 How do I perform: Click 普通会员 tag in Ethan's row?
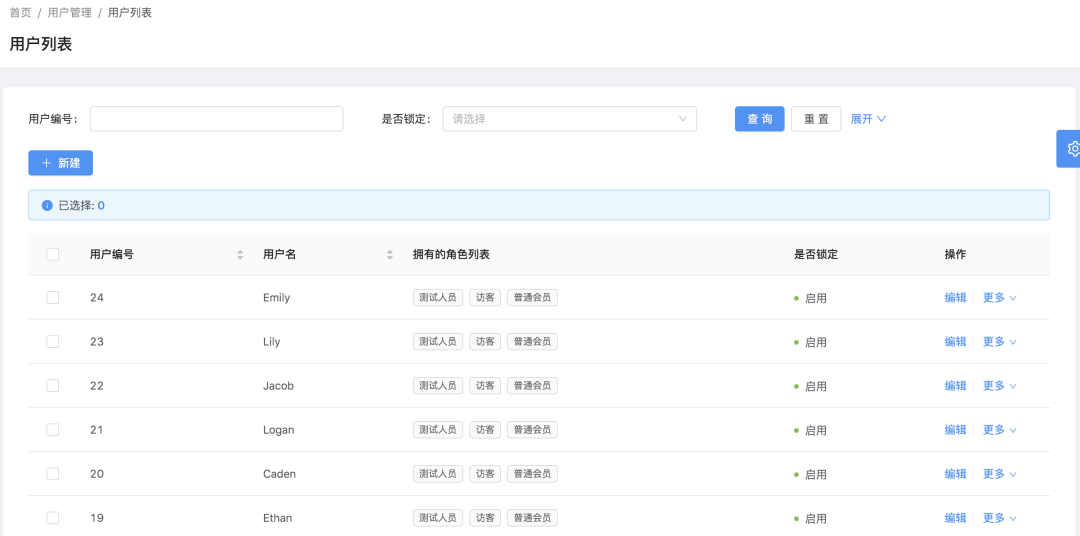(x=532, y=518)
